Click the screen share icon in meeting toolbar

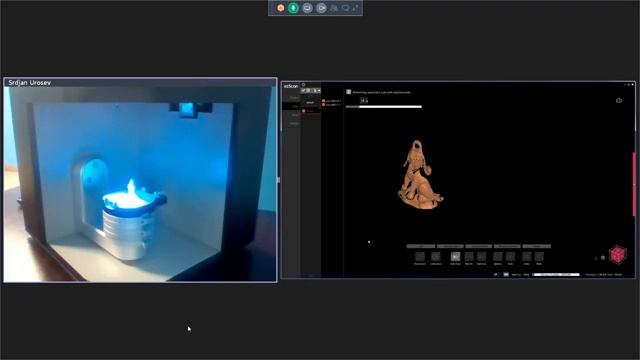pos(307,8)
